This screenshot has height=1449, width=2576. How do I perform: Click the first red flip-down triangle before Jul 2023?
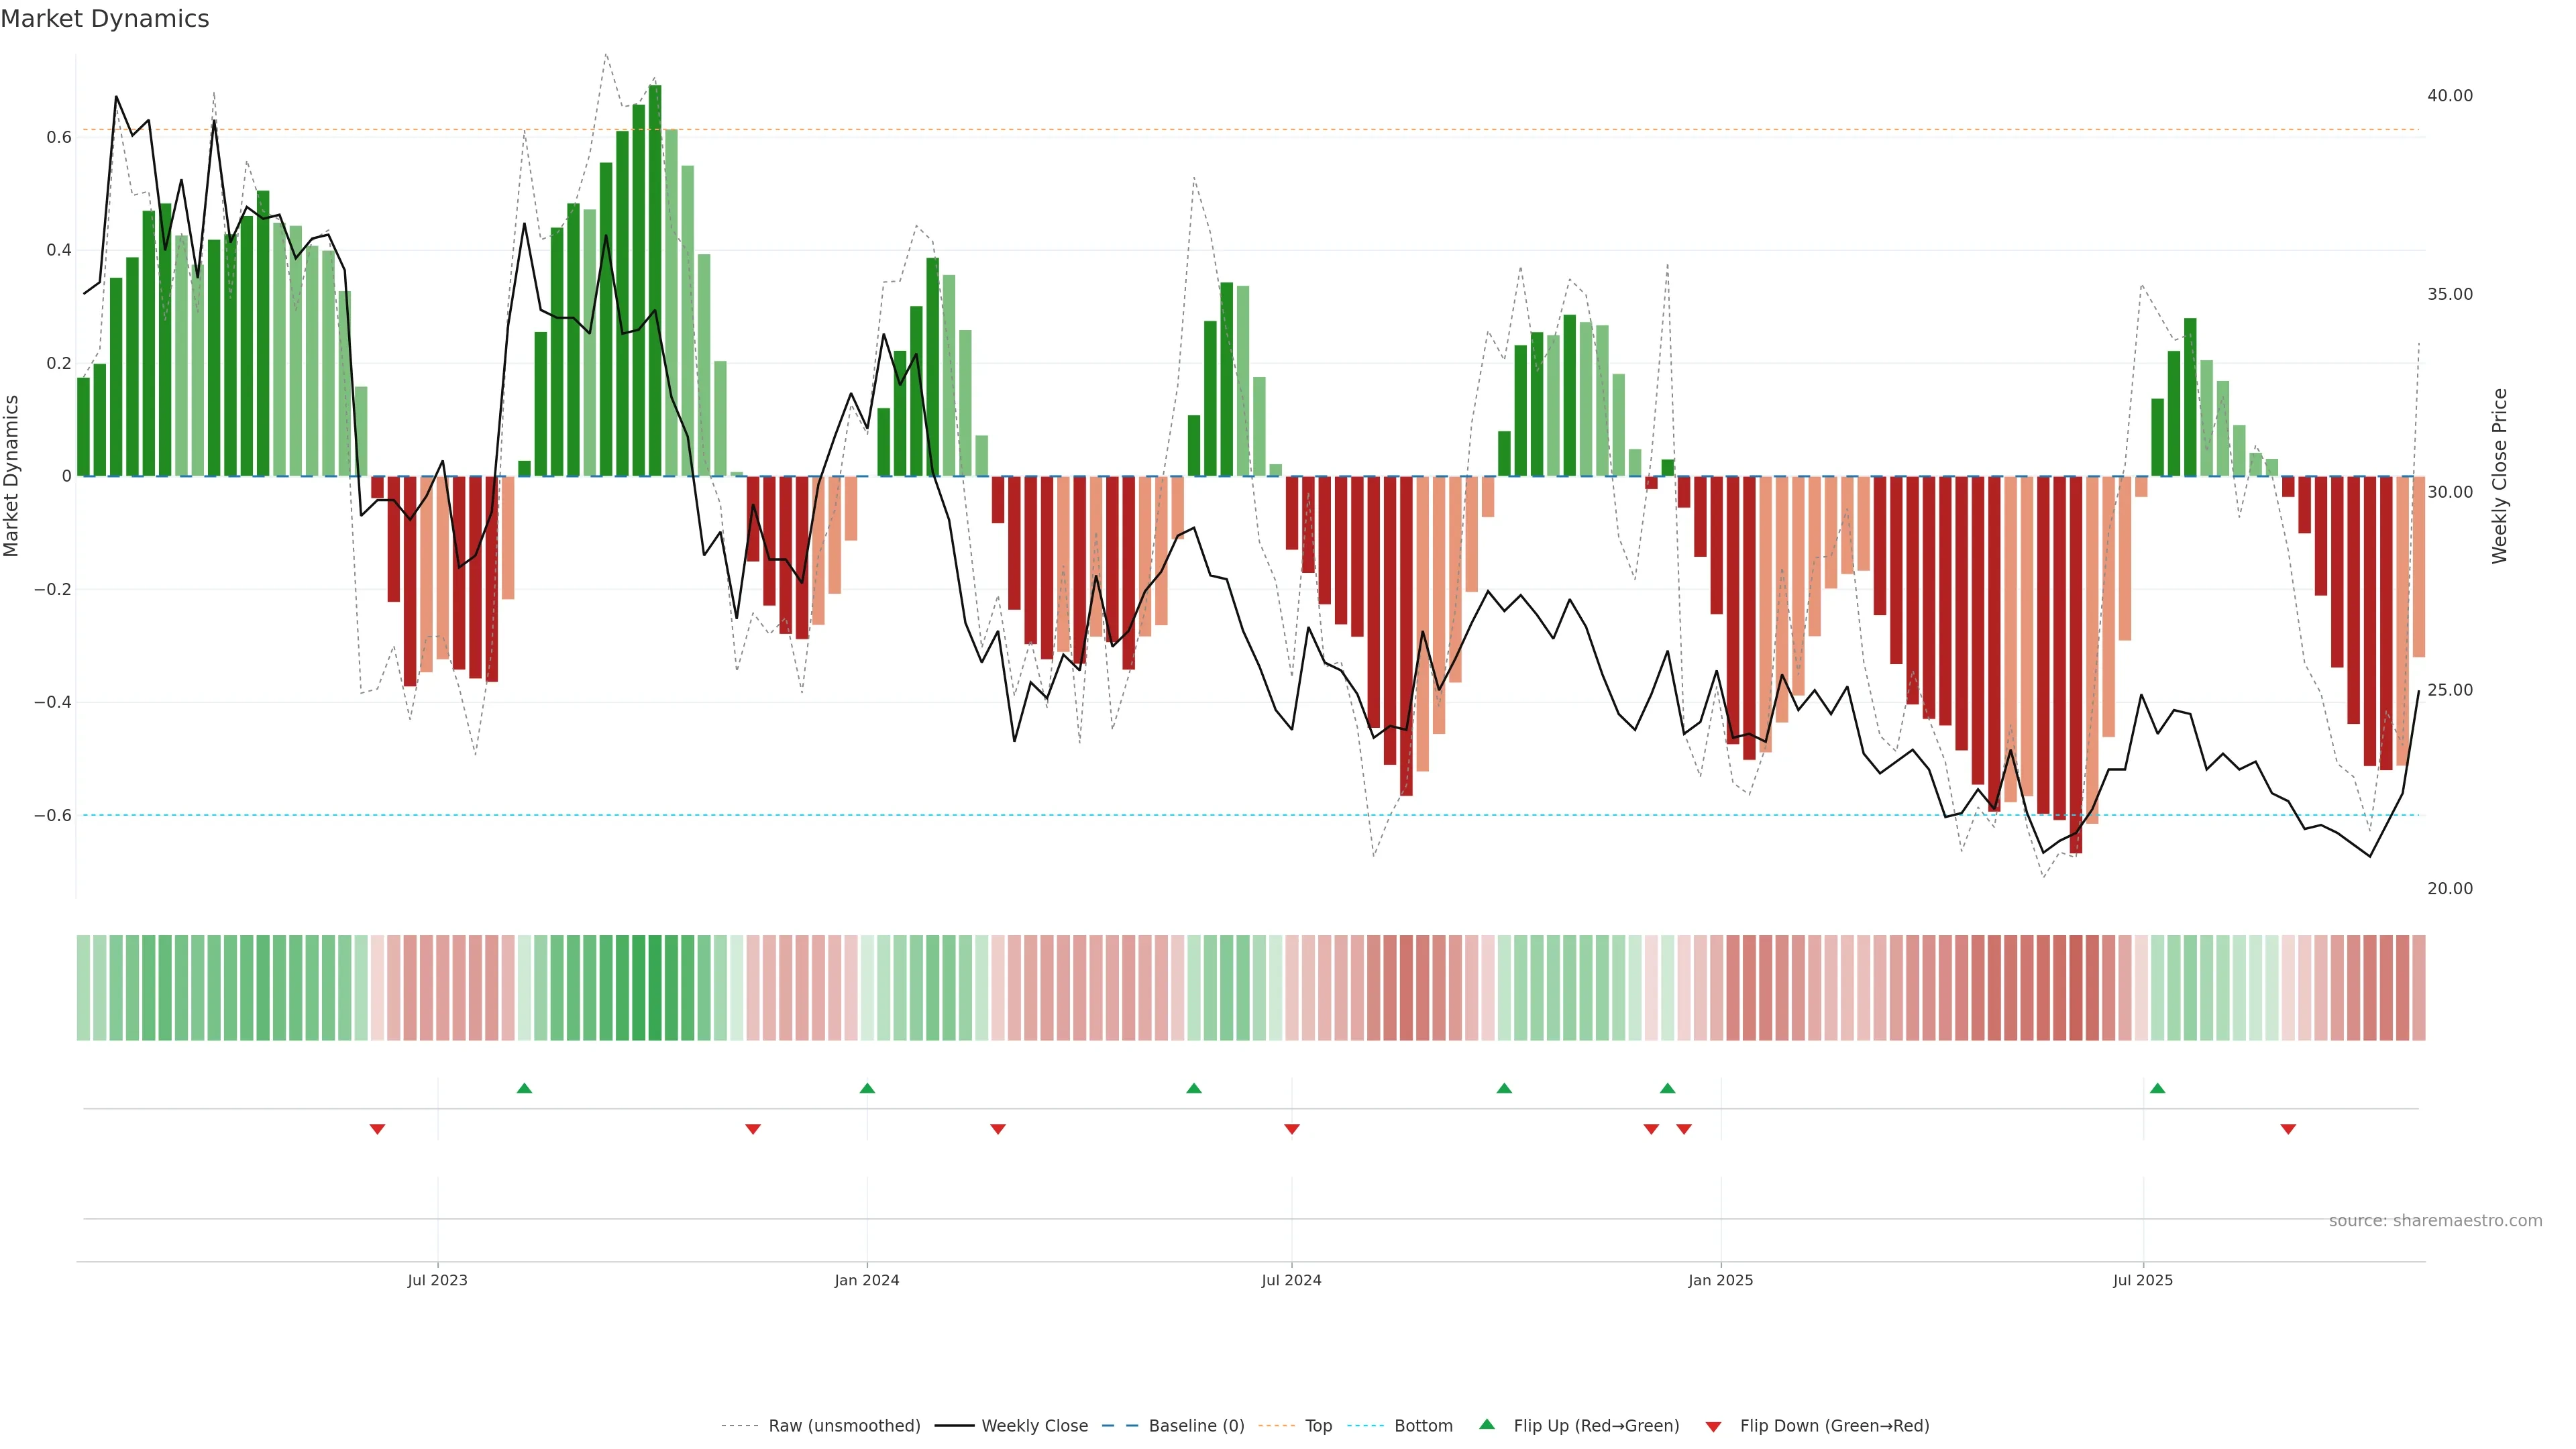[x=377, y=1129]
